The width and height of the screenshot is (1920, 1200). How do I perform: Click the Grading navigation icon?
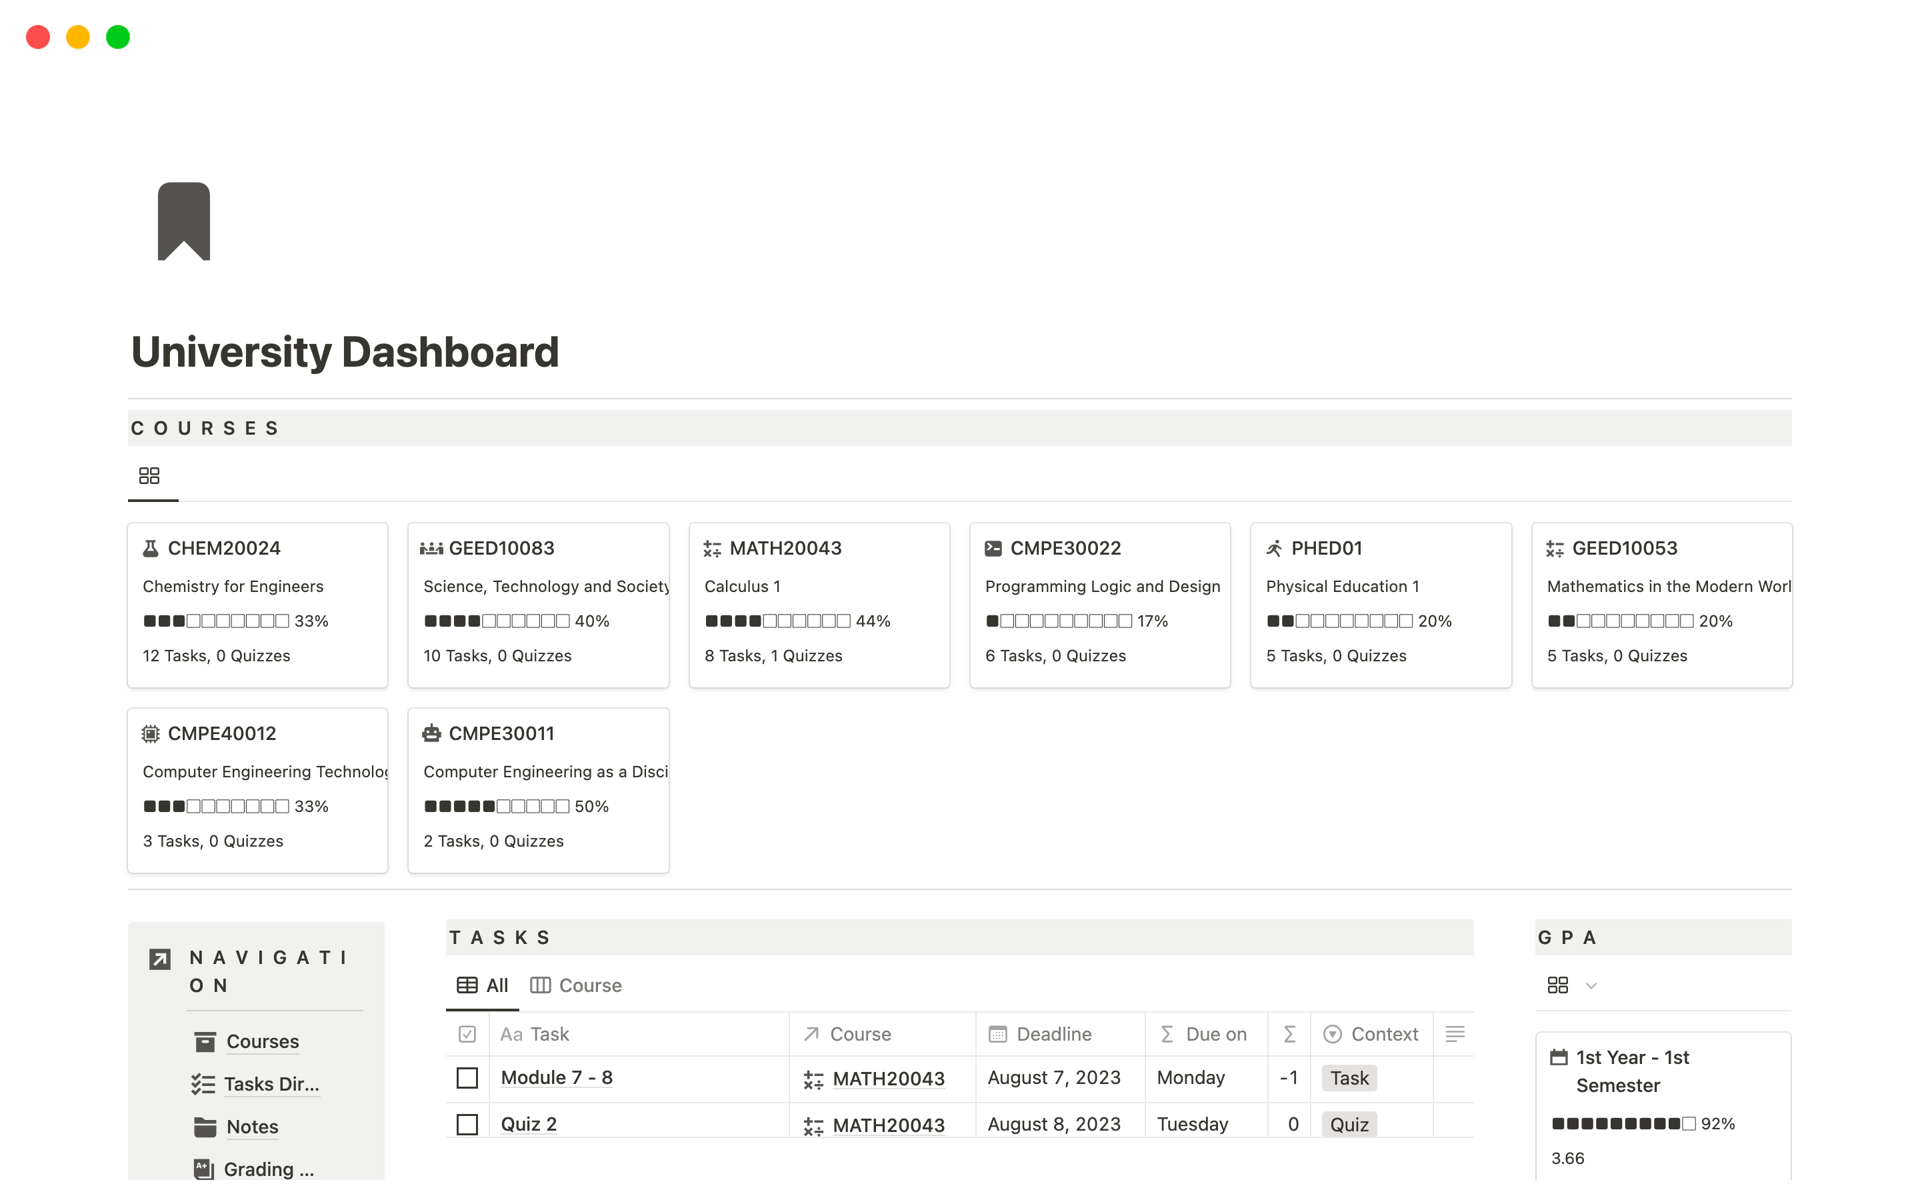point(206,1168)
